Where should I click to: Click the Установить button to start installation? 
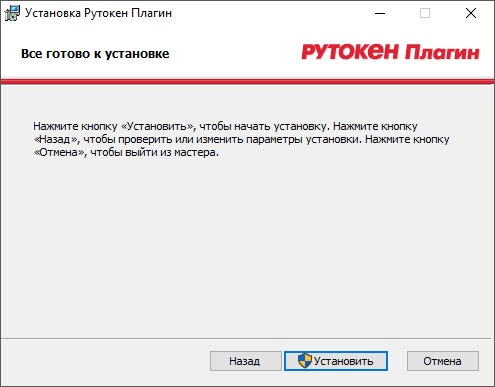(336, 361)
